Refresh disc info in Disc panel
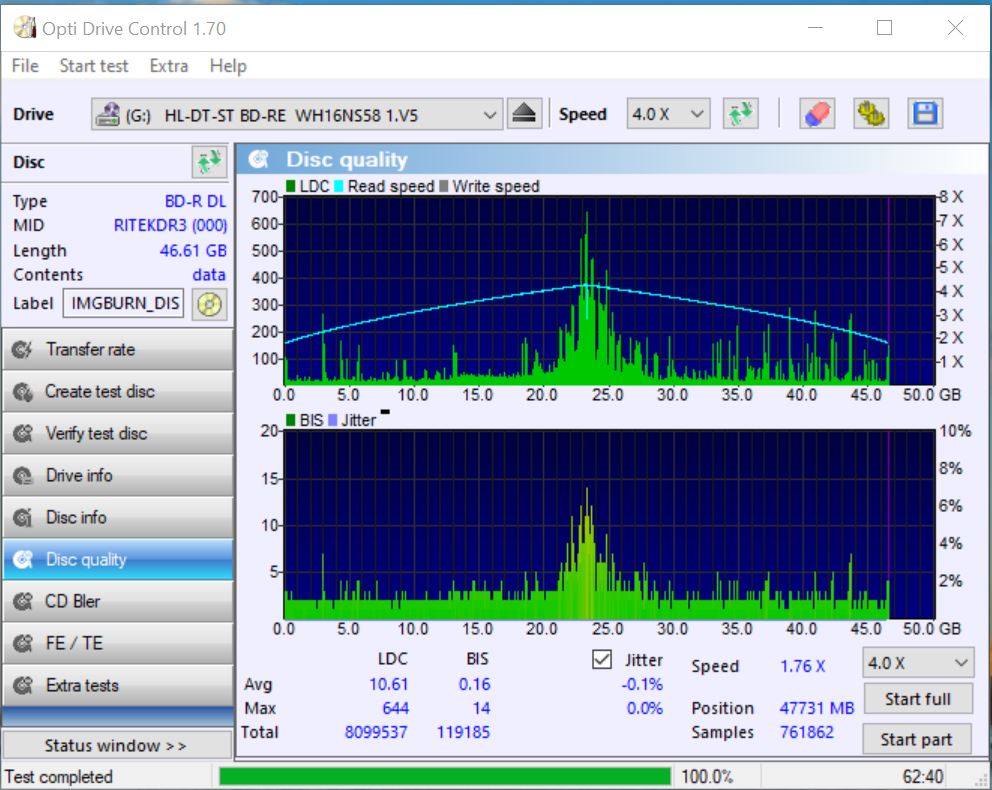992x790 pixels. click(x=208, y=162)
